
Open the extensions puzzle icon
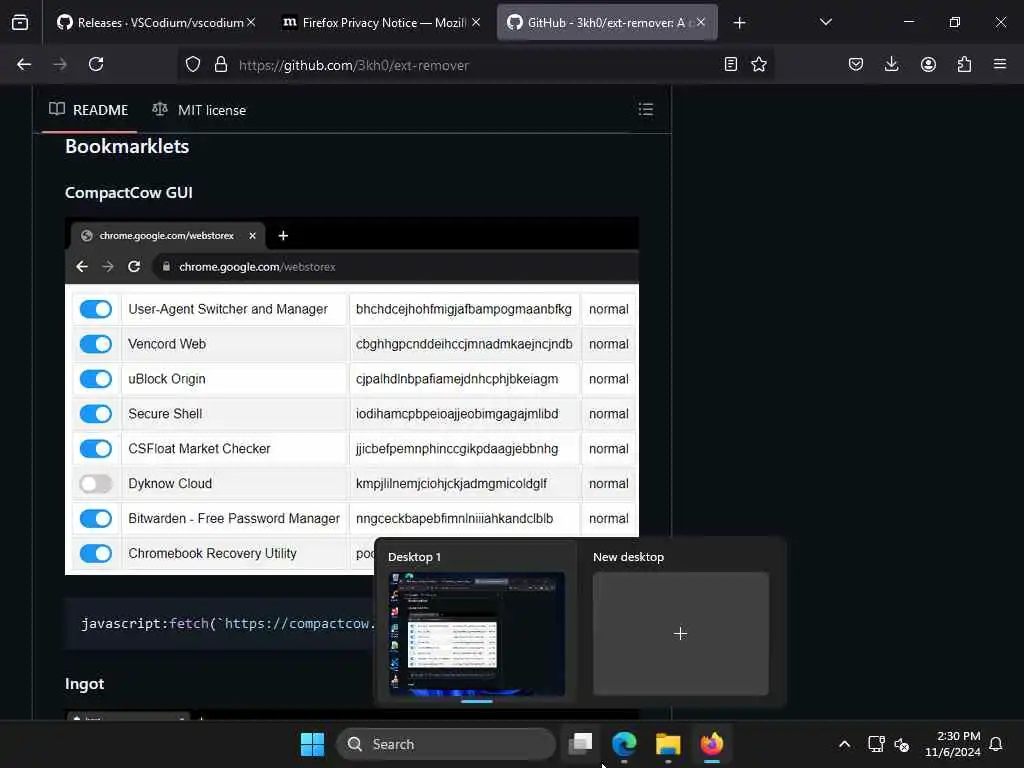click(x=964, y=65)
